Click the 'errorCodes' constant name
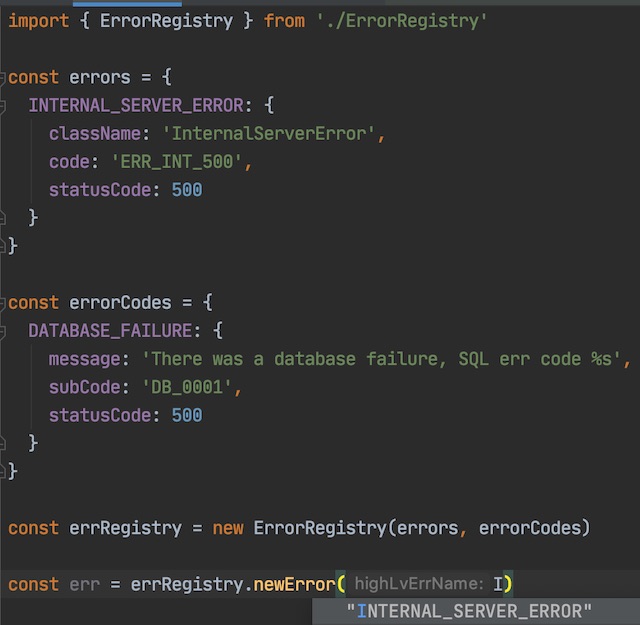 [x=120, y=302]
